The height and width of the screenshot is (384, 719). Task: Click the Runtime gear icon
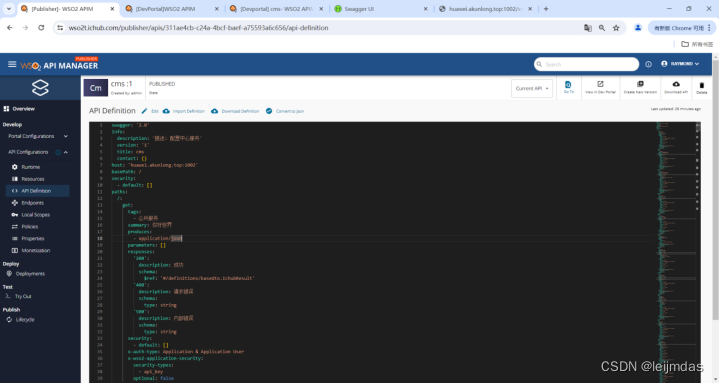[15, 167]
